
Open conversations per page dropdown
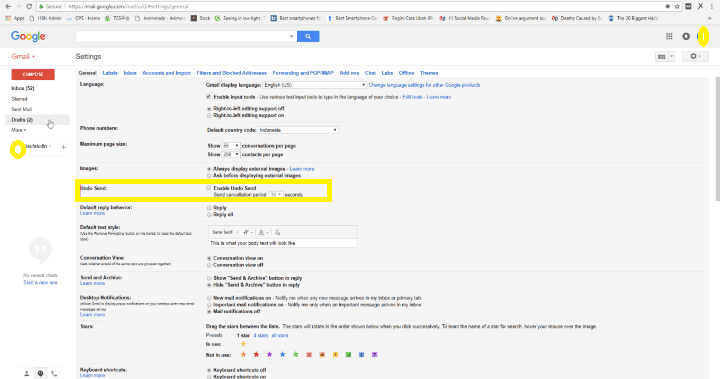pos(231,146)
